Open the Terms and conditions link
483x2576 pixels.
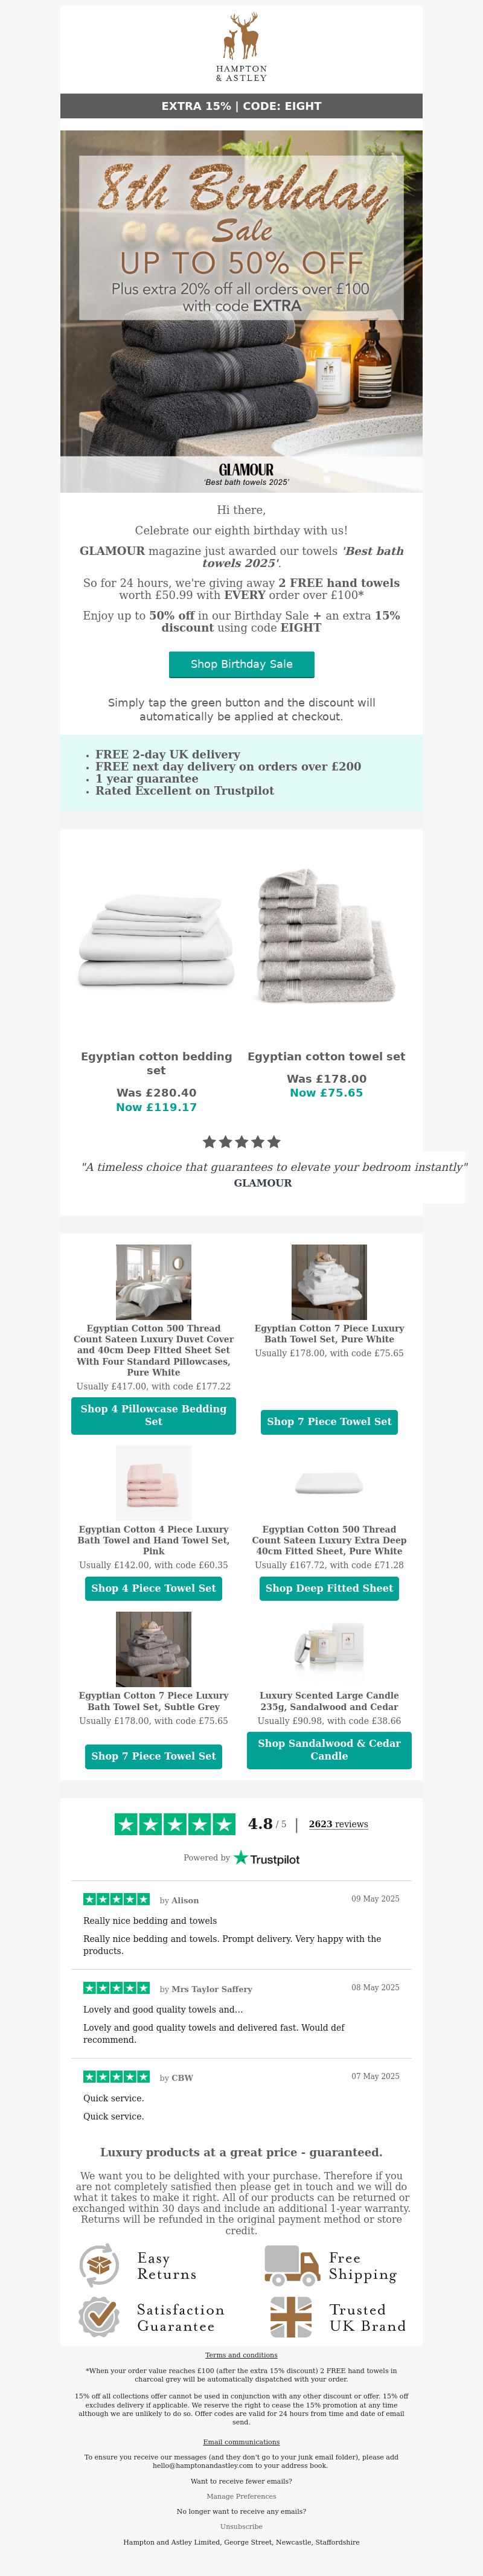click(241, 2355)
